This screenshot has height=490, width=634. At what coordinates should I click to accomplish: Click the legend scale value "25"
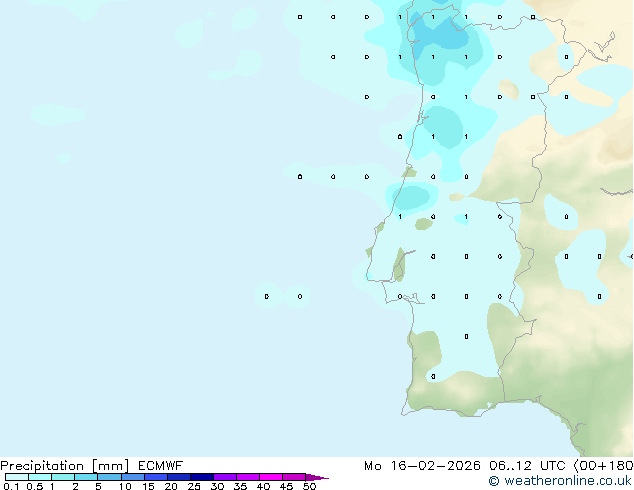194,486
